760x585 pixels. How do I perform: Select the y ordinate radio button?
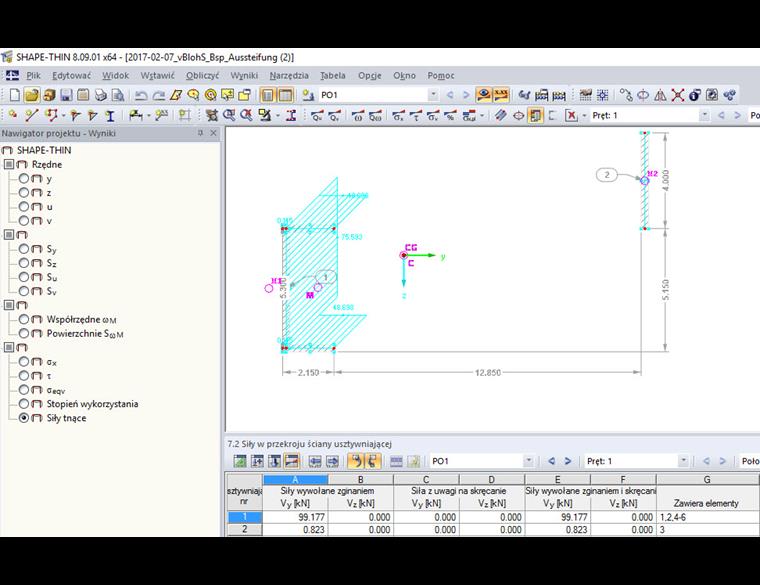24,178
